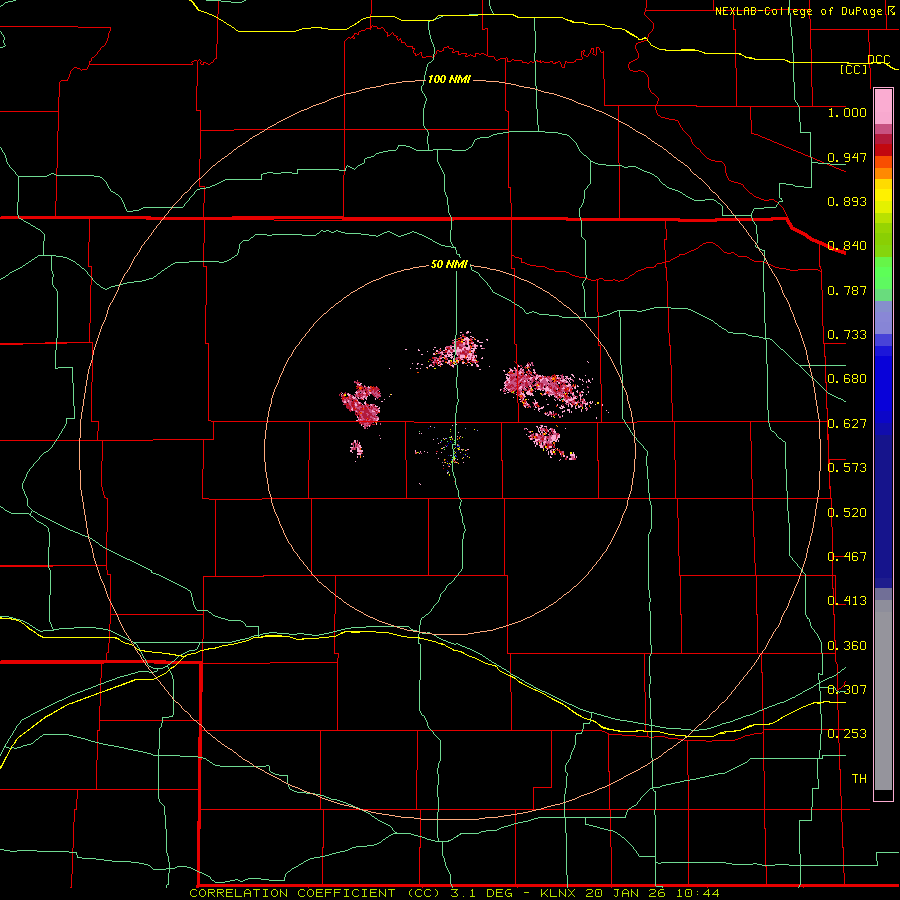
Task: Click the 10:44 timestamp
Action: click(697, 893)
